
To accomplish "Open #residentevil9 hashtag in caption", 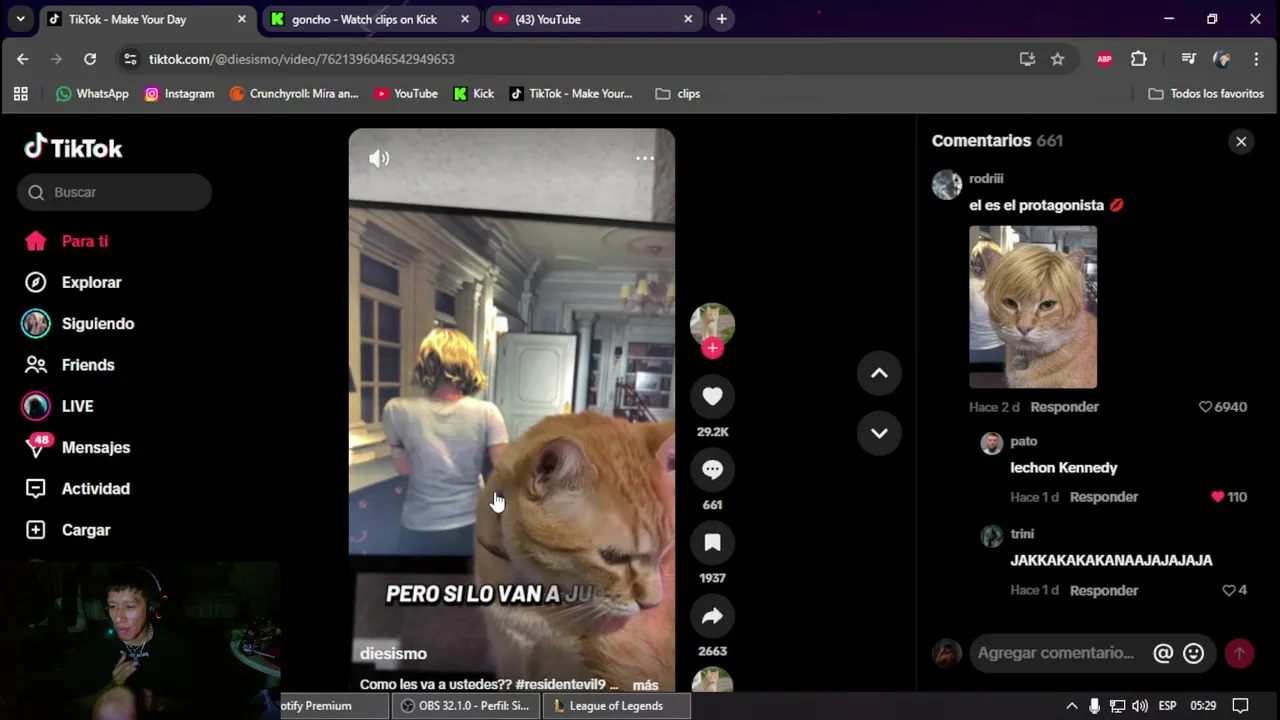I will click(x=560, y=685).
